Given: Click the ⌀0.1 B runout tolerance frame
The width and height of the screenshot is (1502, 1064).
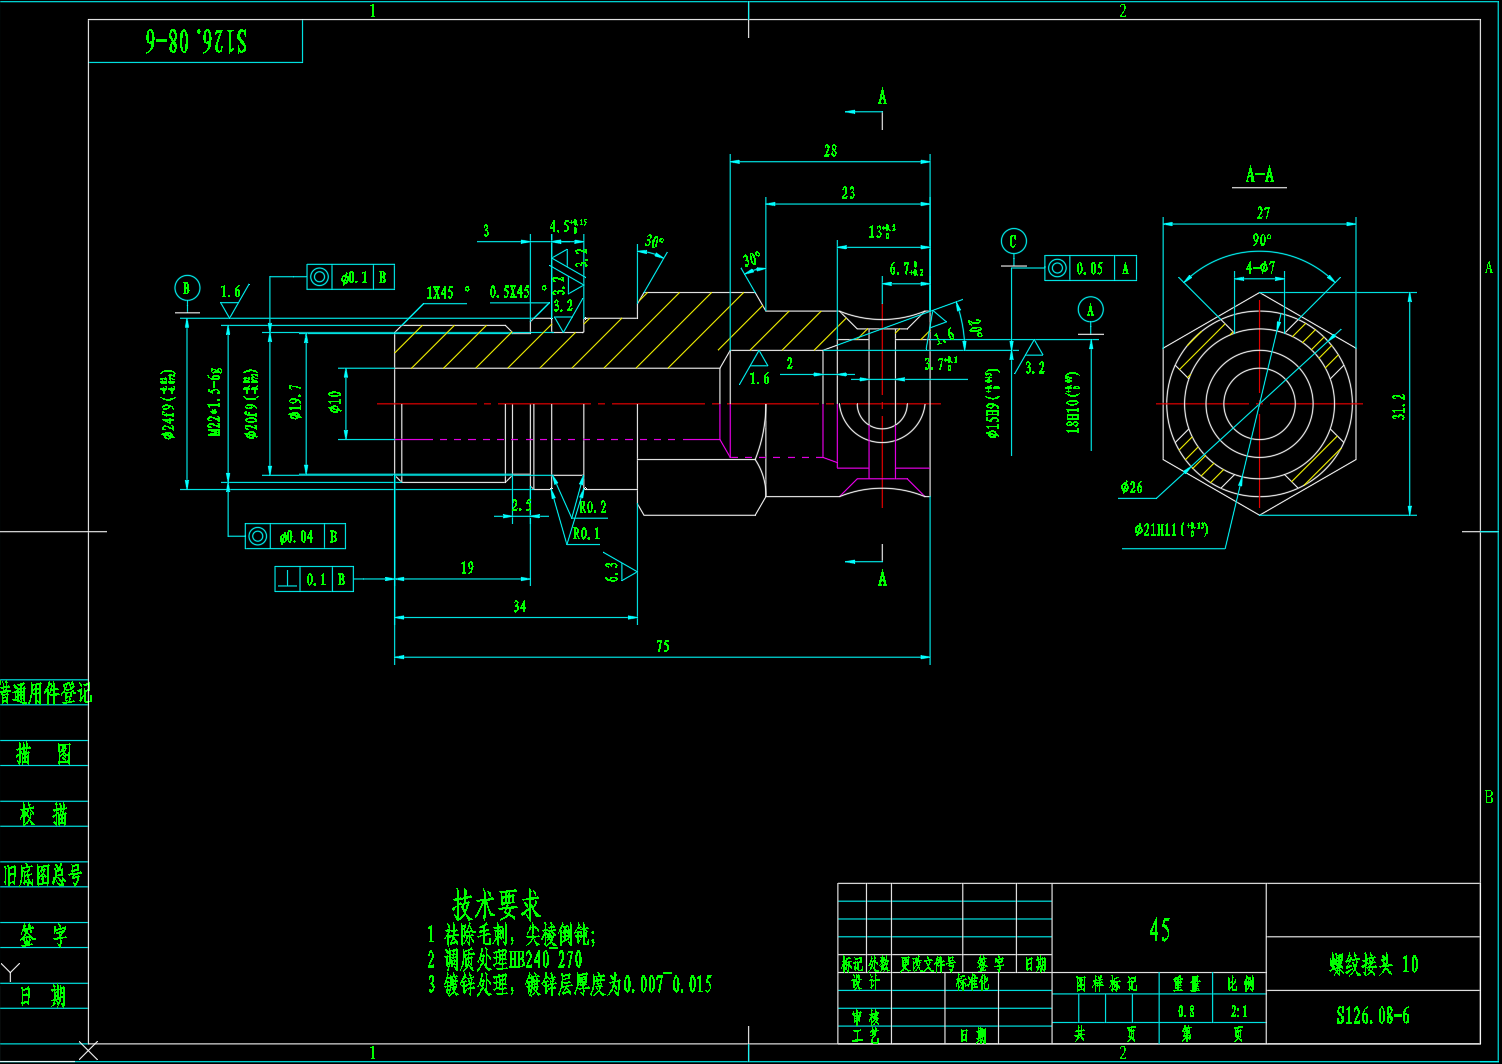Looking at the screenshot, I should [x=350, y=276].
